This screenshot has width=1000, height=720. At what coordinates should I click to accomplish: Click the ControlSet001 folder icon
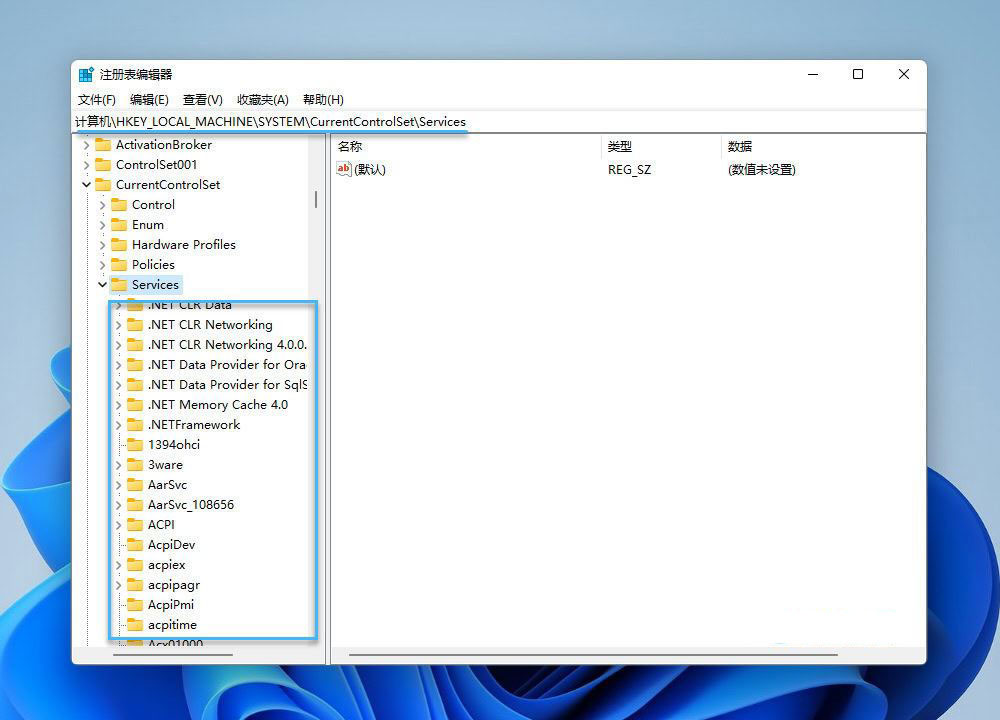[x=102, y=165]
